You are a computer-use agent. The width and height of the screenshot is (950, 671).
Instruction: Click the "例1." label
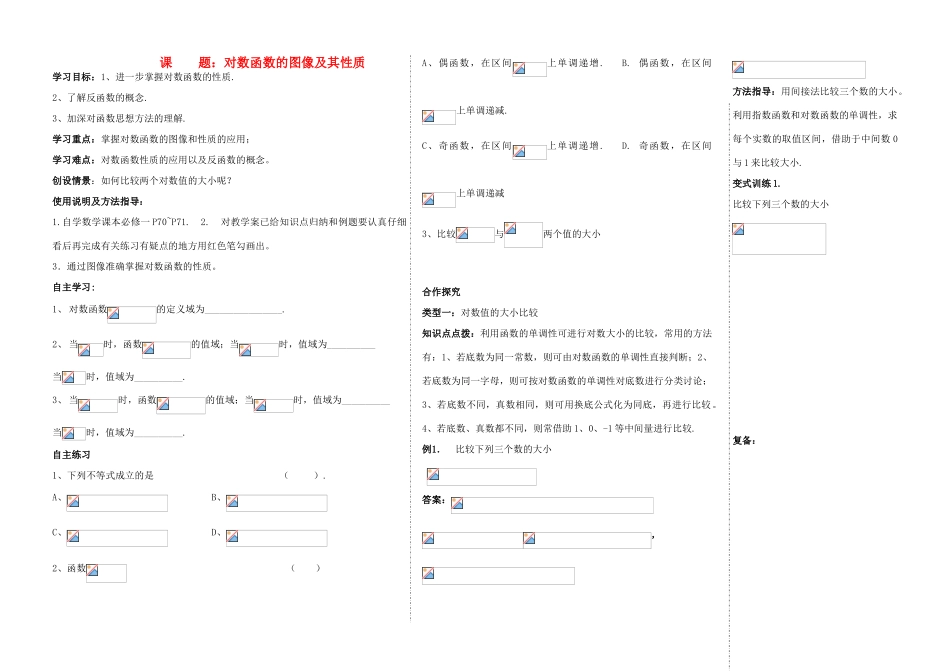tap(431, 449)
